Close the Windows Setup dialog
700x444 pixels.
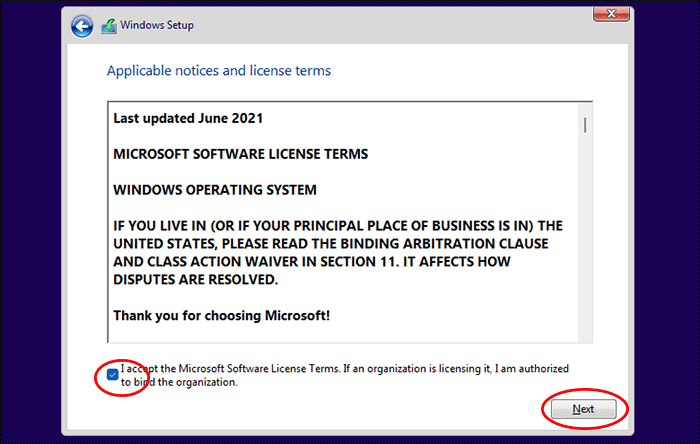tap(611, 14)
